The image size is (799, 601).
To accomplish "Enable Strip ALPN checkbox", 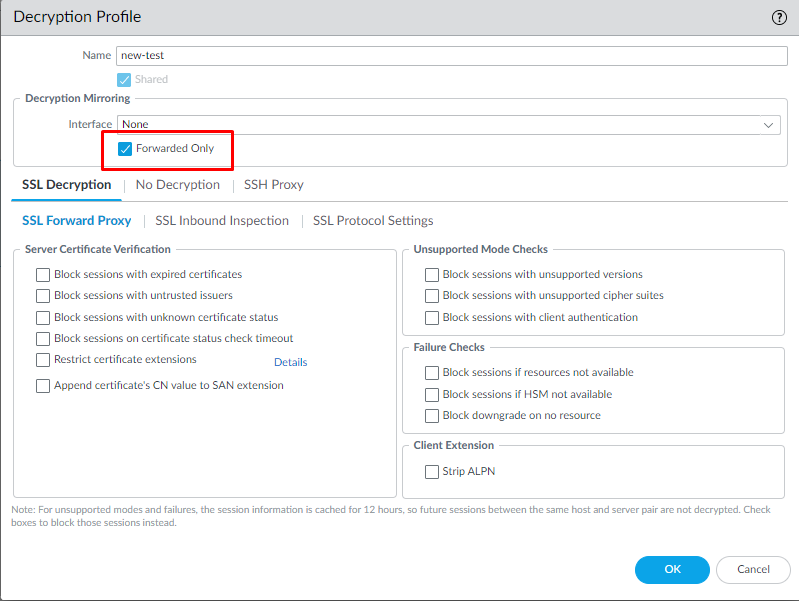I will tap(432, 472).
